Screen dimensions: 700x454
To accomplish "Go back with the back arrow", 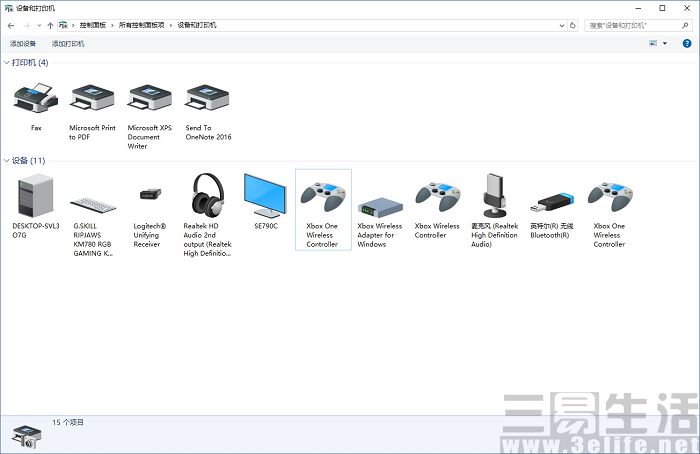I will pos(11,25).
